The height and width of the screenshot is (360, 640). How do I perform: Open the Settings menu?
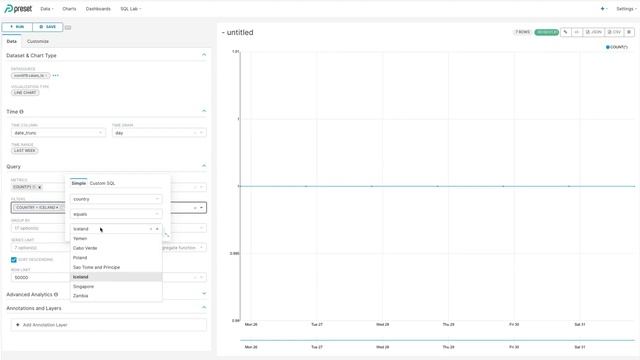click(626, 9)
